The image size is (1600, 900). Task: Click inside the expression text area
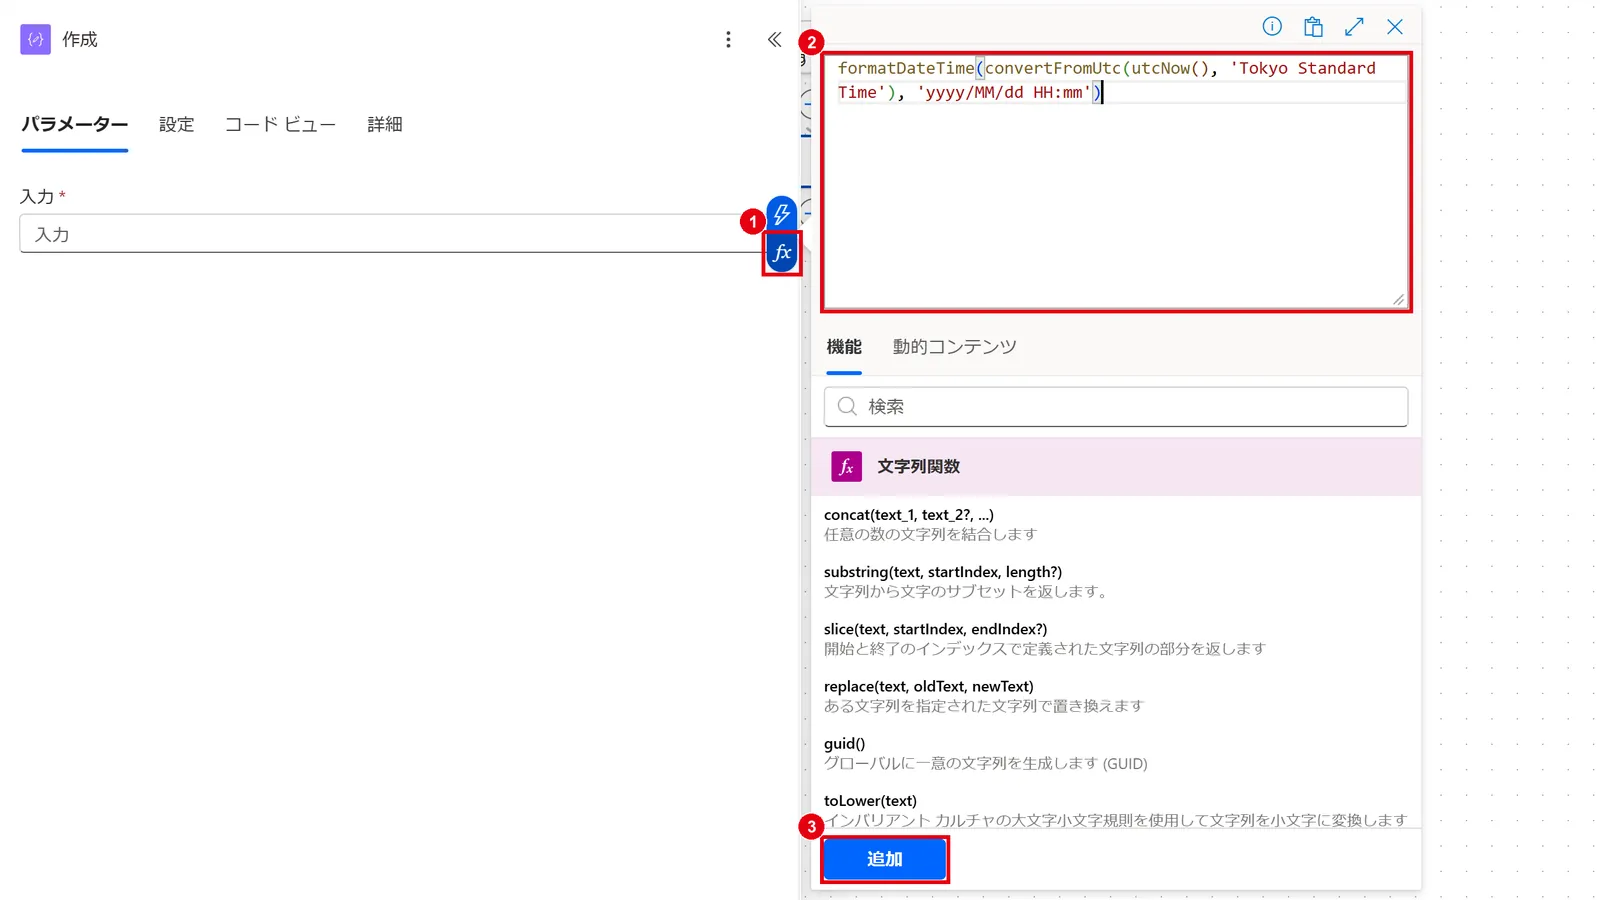pos(1116,182)
